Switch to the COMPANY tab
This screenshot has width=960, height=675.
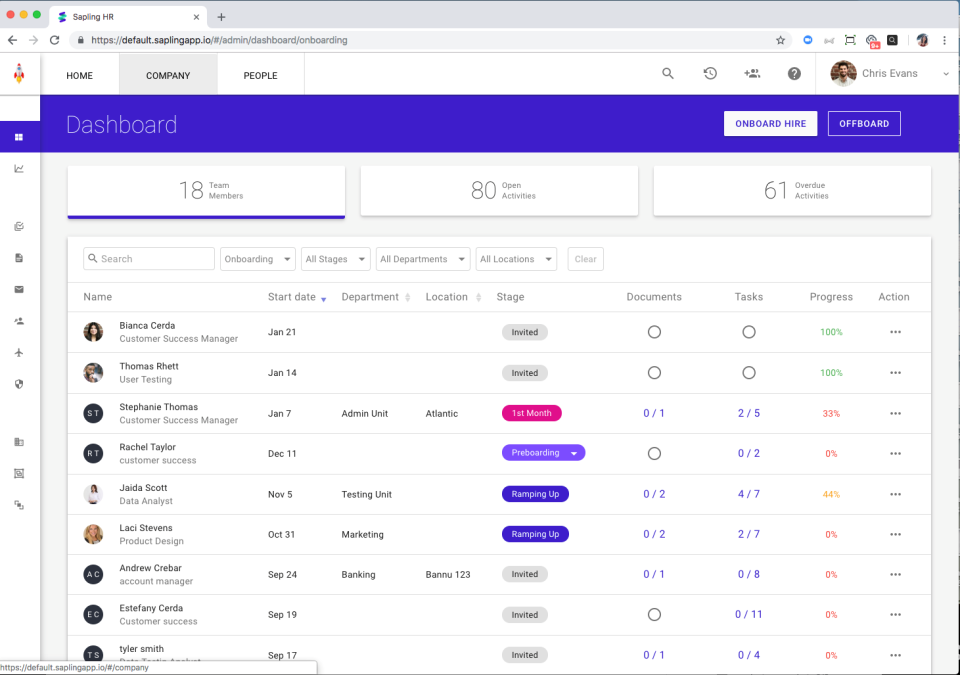[167, 74]
